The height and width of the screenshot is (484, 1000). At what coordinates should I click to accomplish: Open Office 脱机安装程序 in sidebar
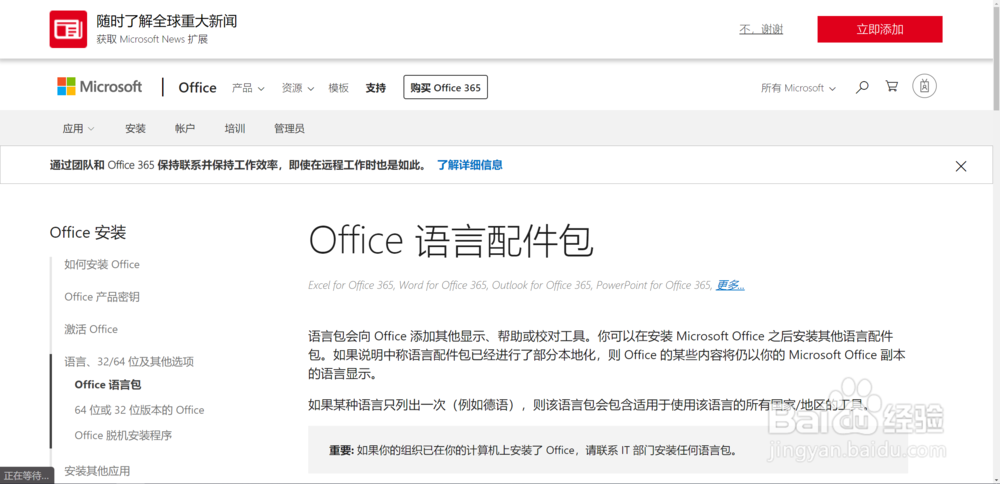click(123, 436)
